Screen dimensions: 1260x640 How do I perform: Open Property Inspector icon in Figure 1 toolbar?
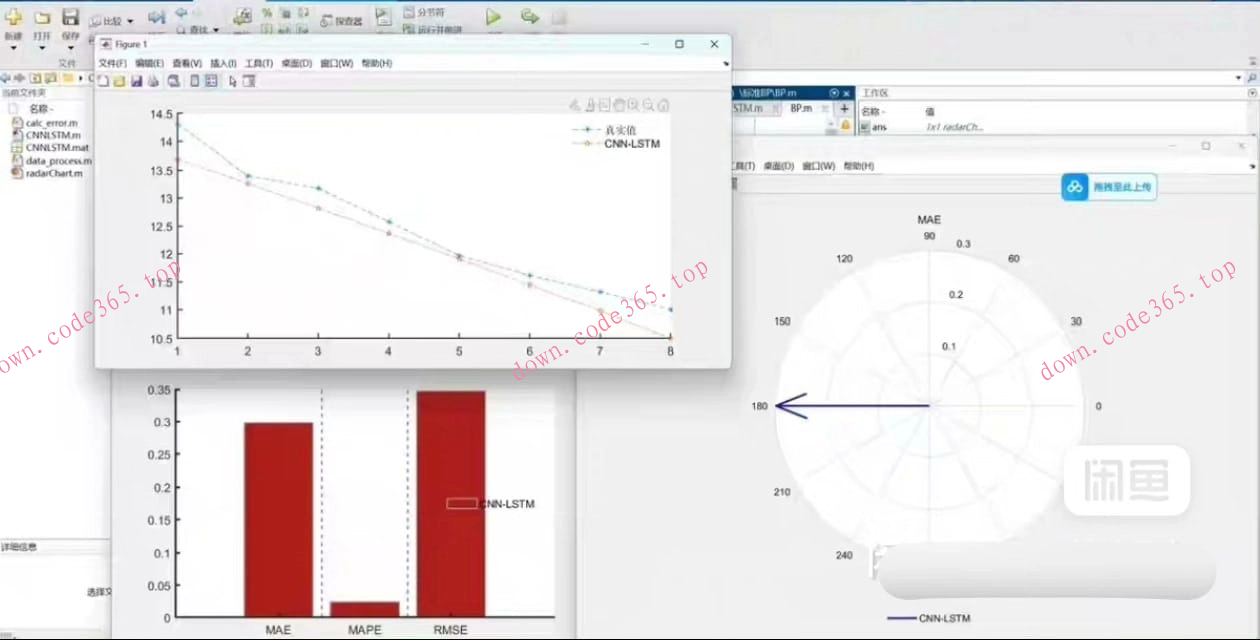tap(249, 81)
